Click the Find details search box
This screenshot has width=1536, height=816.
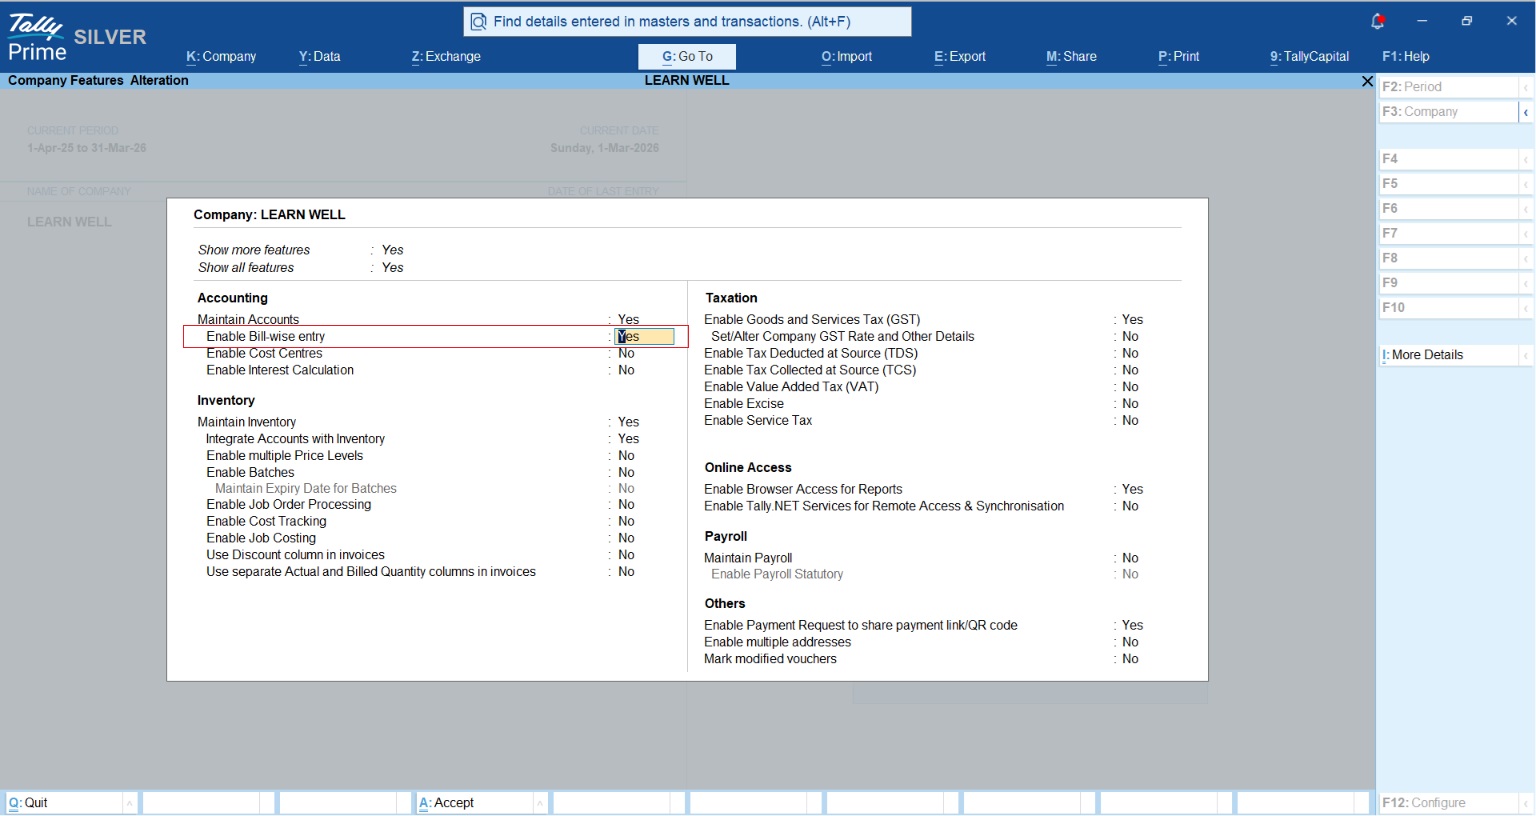688,22
